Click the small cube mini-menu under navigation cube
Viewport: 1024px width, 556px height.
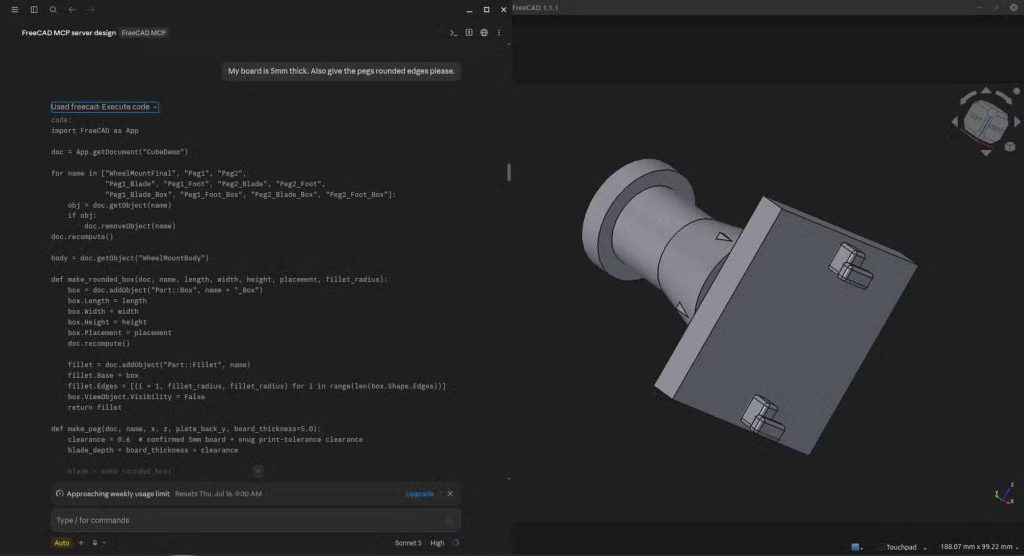(1010, 146)
